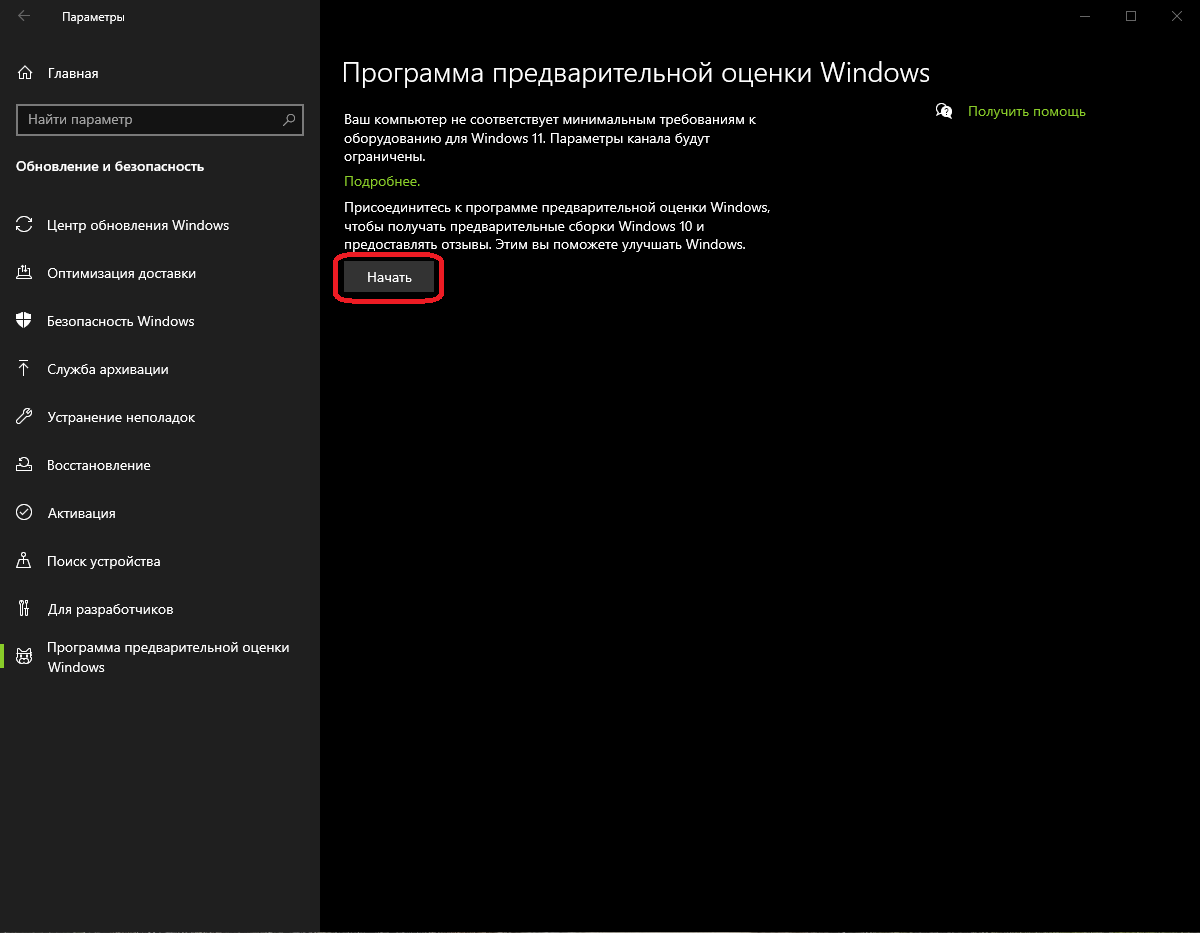The image size is (1200, 933).
Task: Click the Получить помощь link
Action: pyautogui.click(x=1026, y=111)
